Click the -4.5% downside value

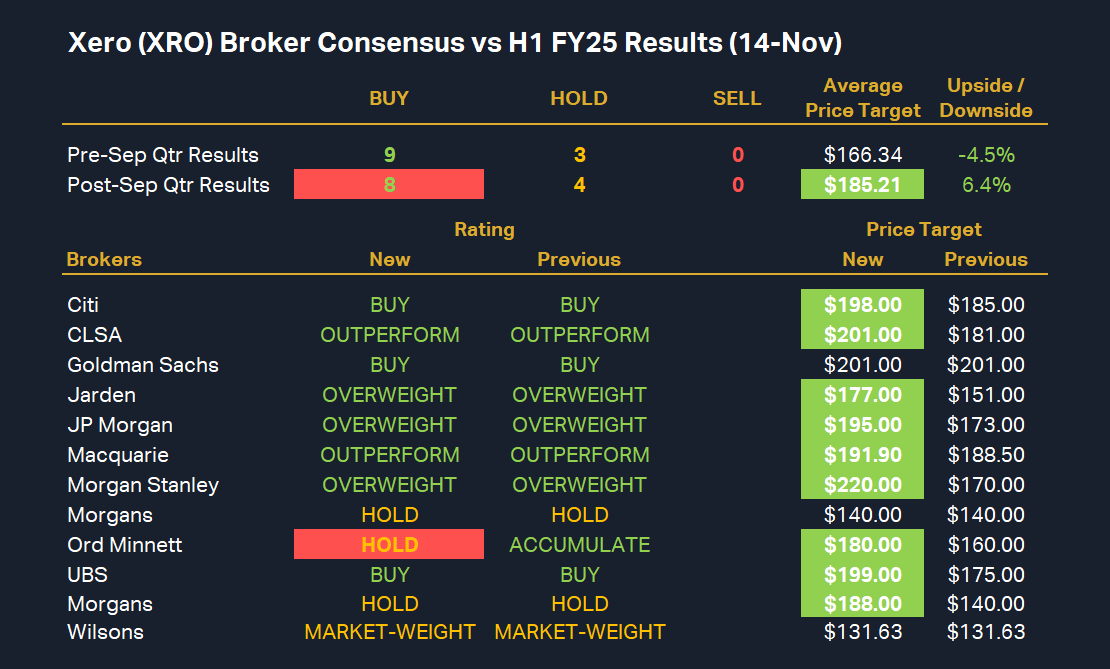986,155
